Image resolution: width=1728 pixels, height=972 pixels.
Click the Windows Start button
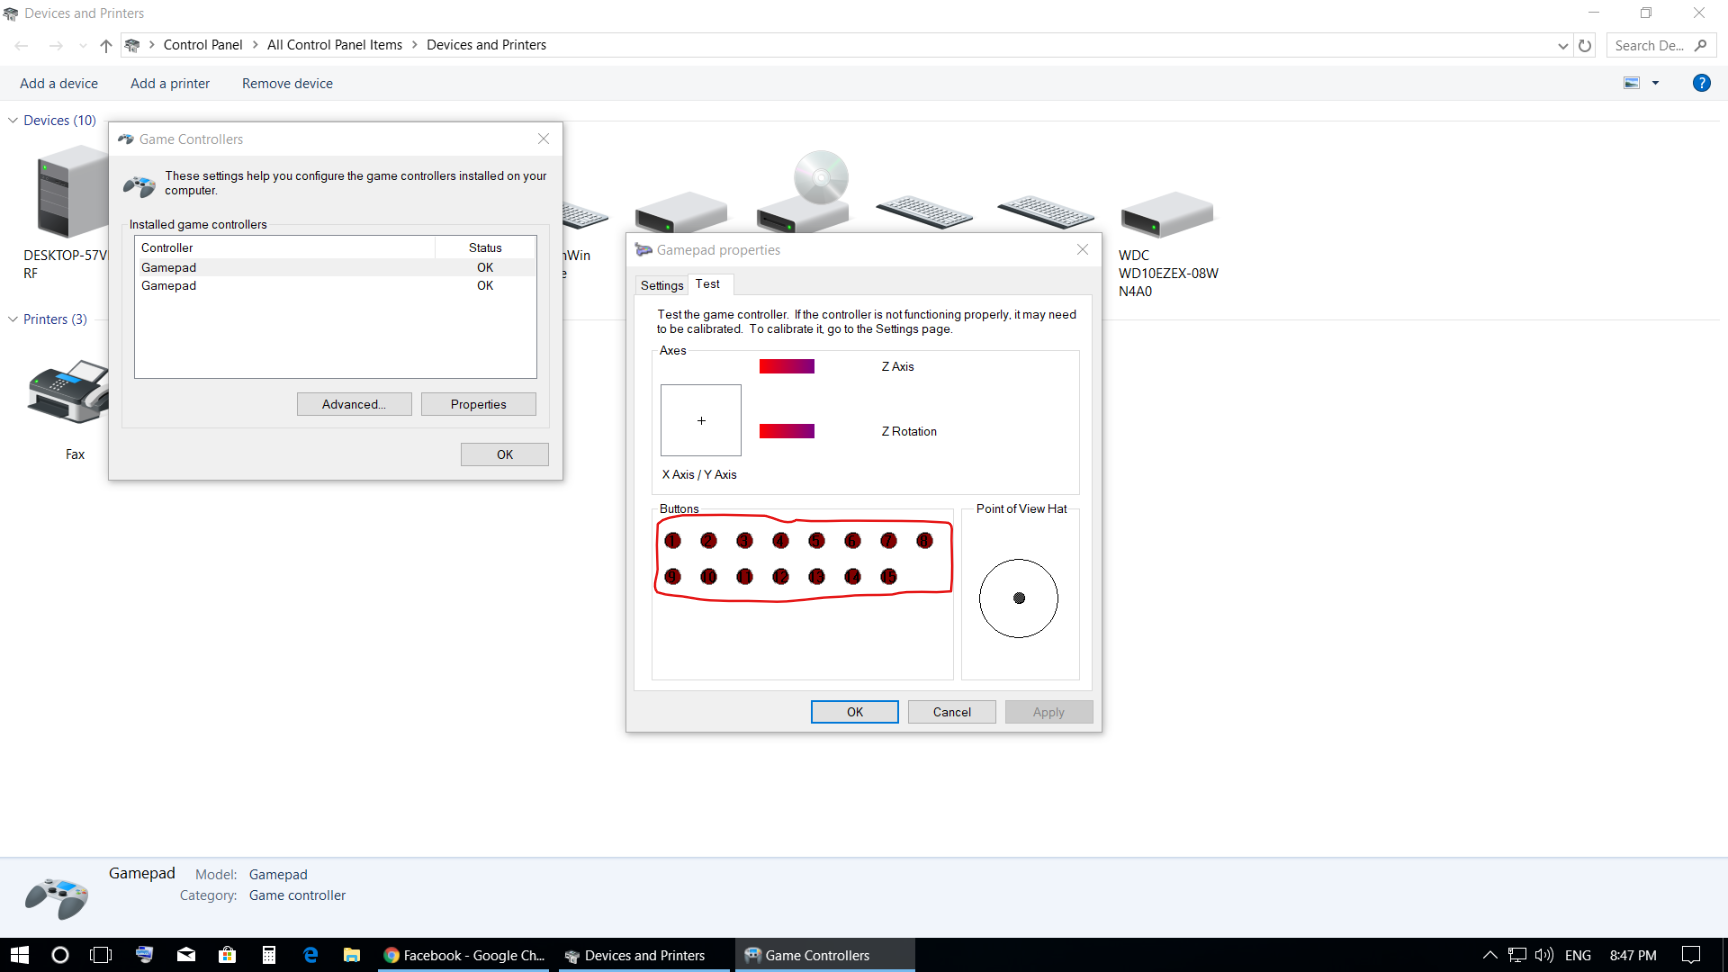tap(20, 955)
